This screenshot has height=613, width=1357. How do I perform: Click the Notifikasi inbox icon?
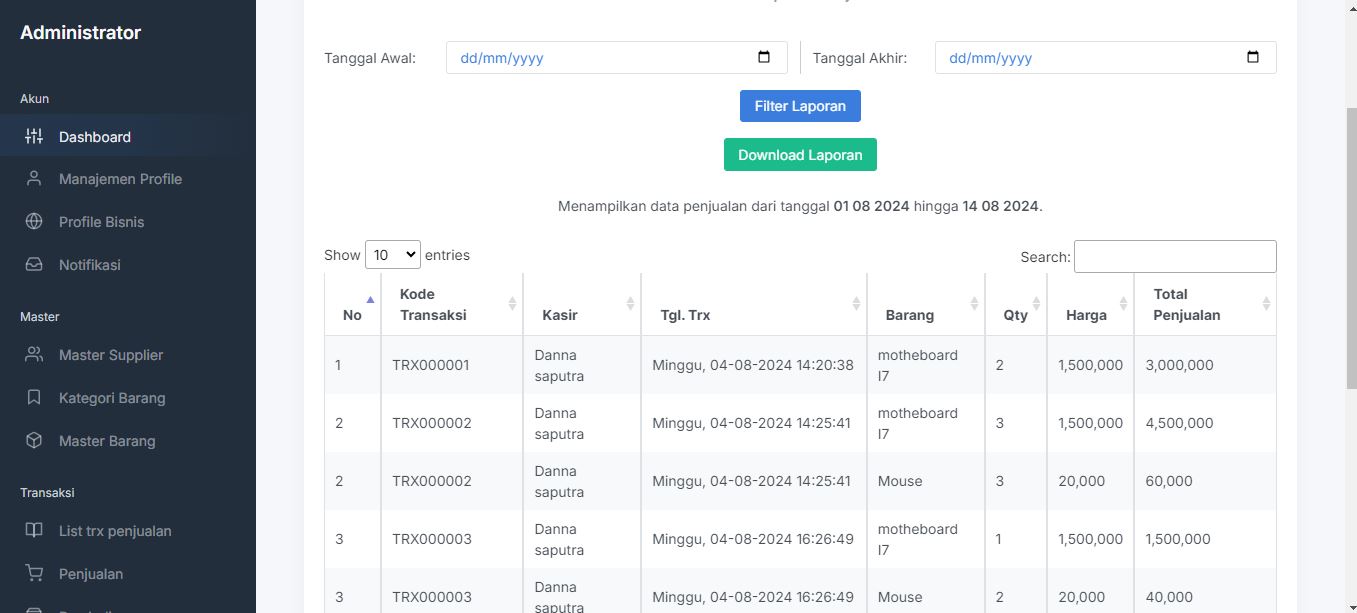(34, 265)
